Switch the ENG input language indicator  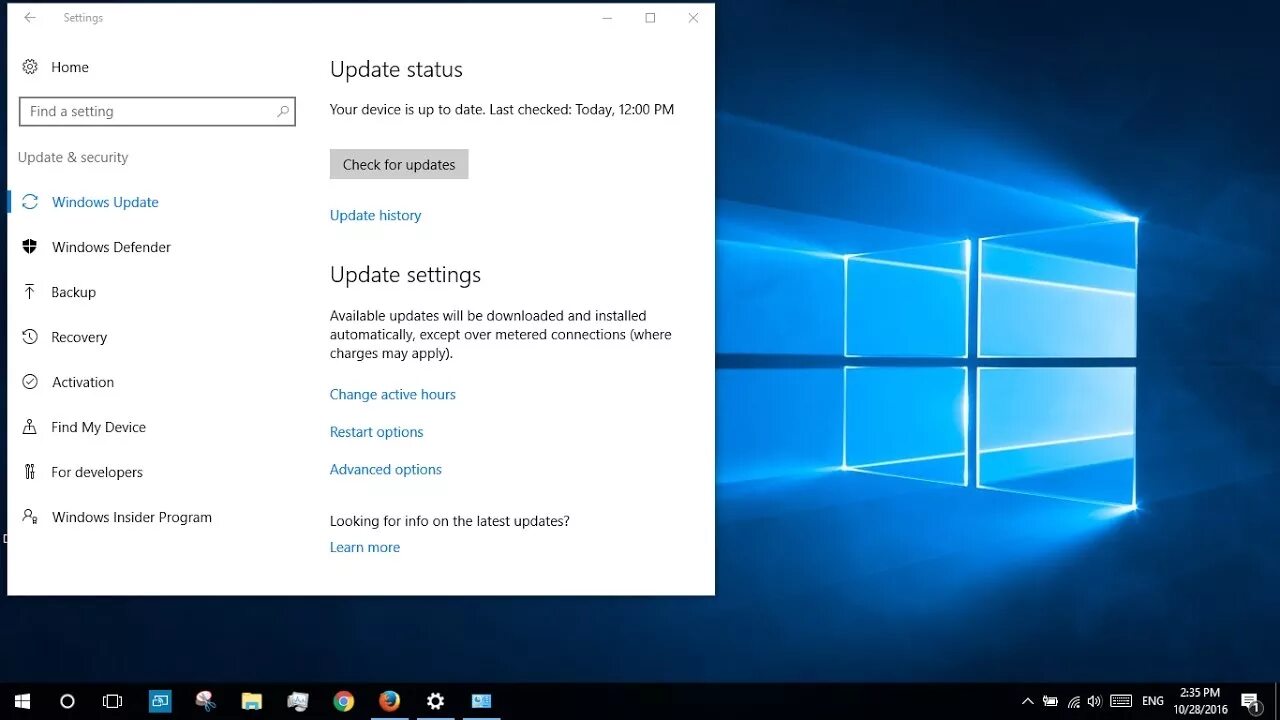(1153, 701)
